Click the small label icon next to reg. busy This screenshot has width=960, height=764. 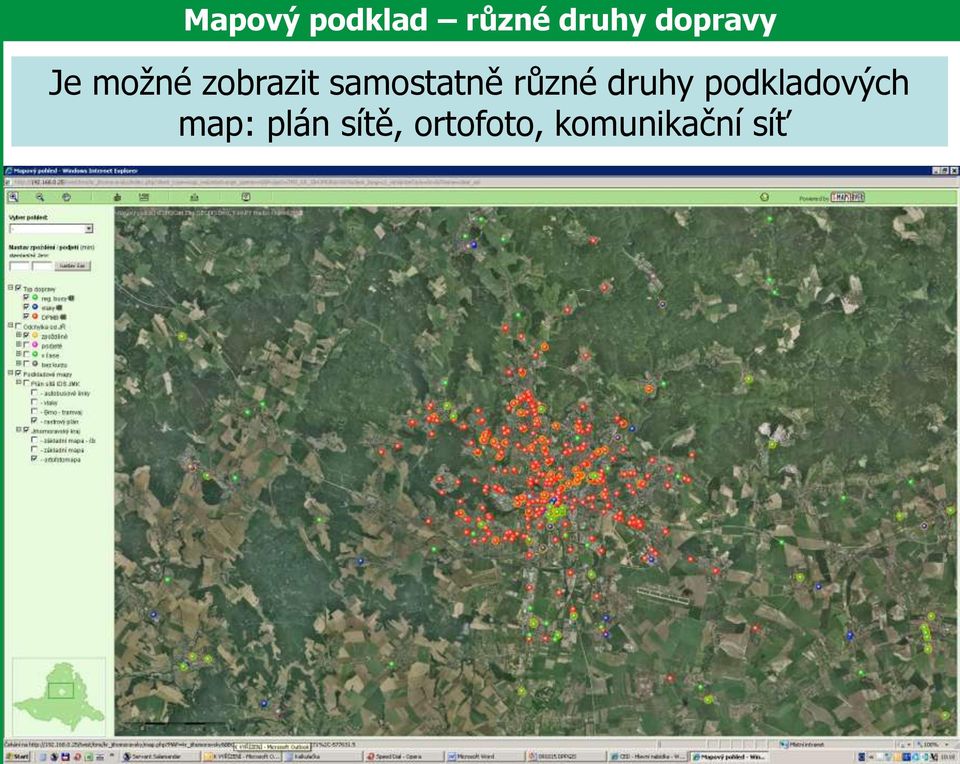(x=71, y=298)
